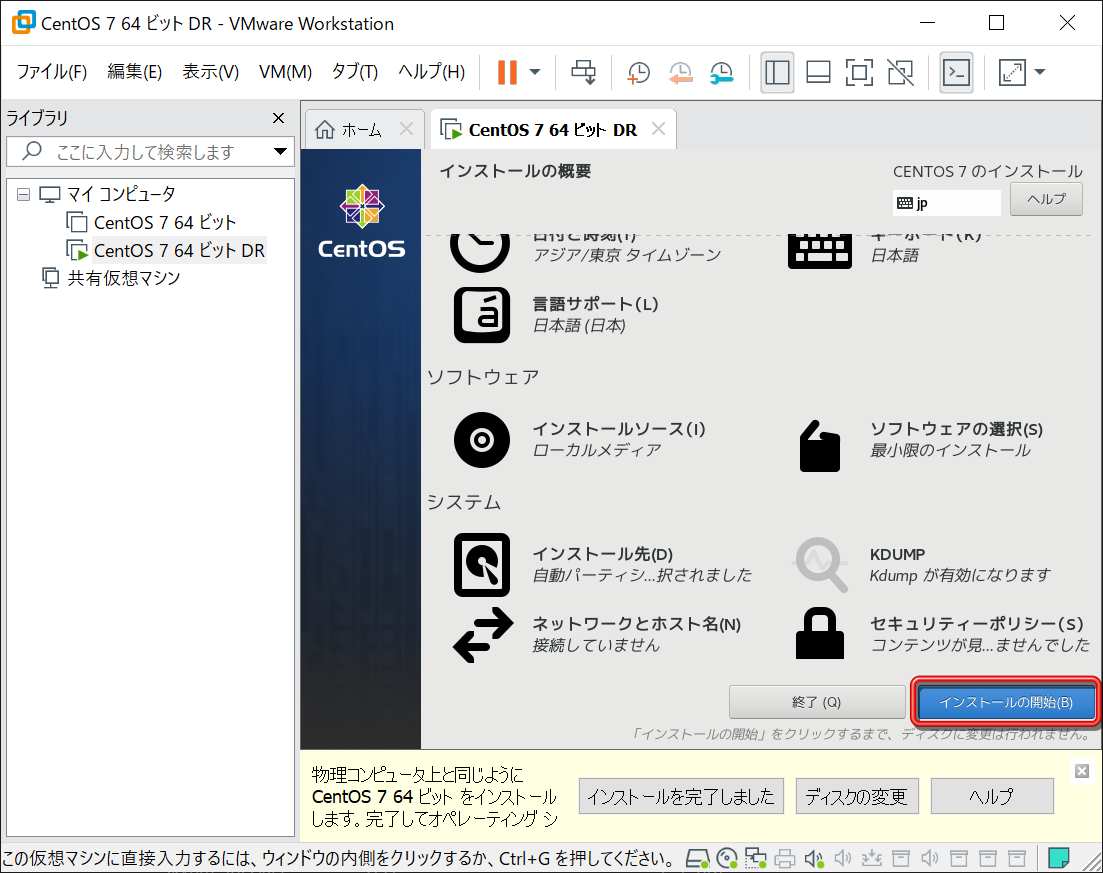1103x873 pixels.
Task: Click the CD/DVD drive status icon
Action: 727,859
